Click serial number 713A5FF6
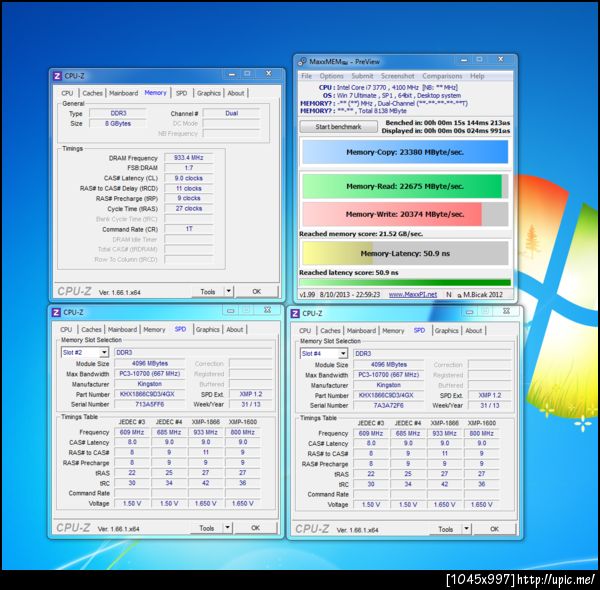This screenshot has width=600, height=590. coord(150,404)
